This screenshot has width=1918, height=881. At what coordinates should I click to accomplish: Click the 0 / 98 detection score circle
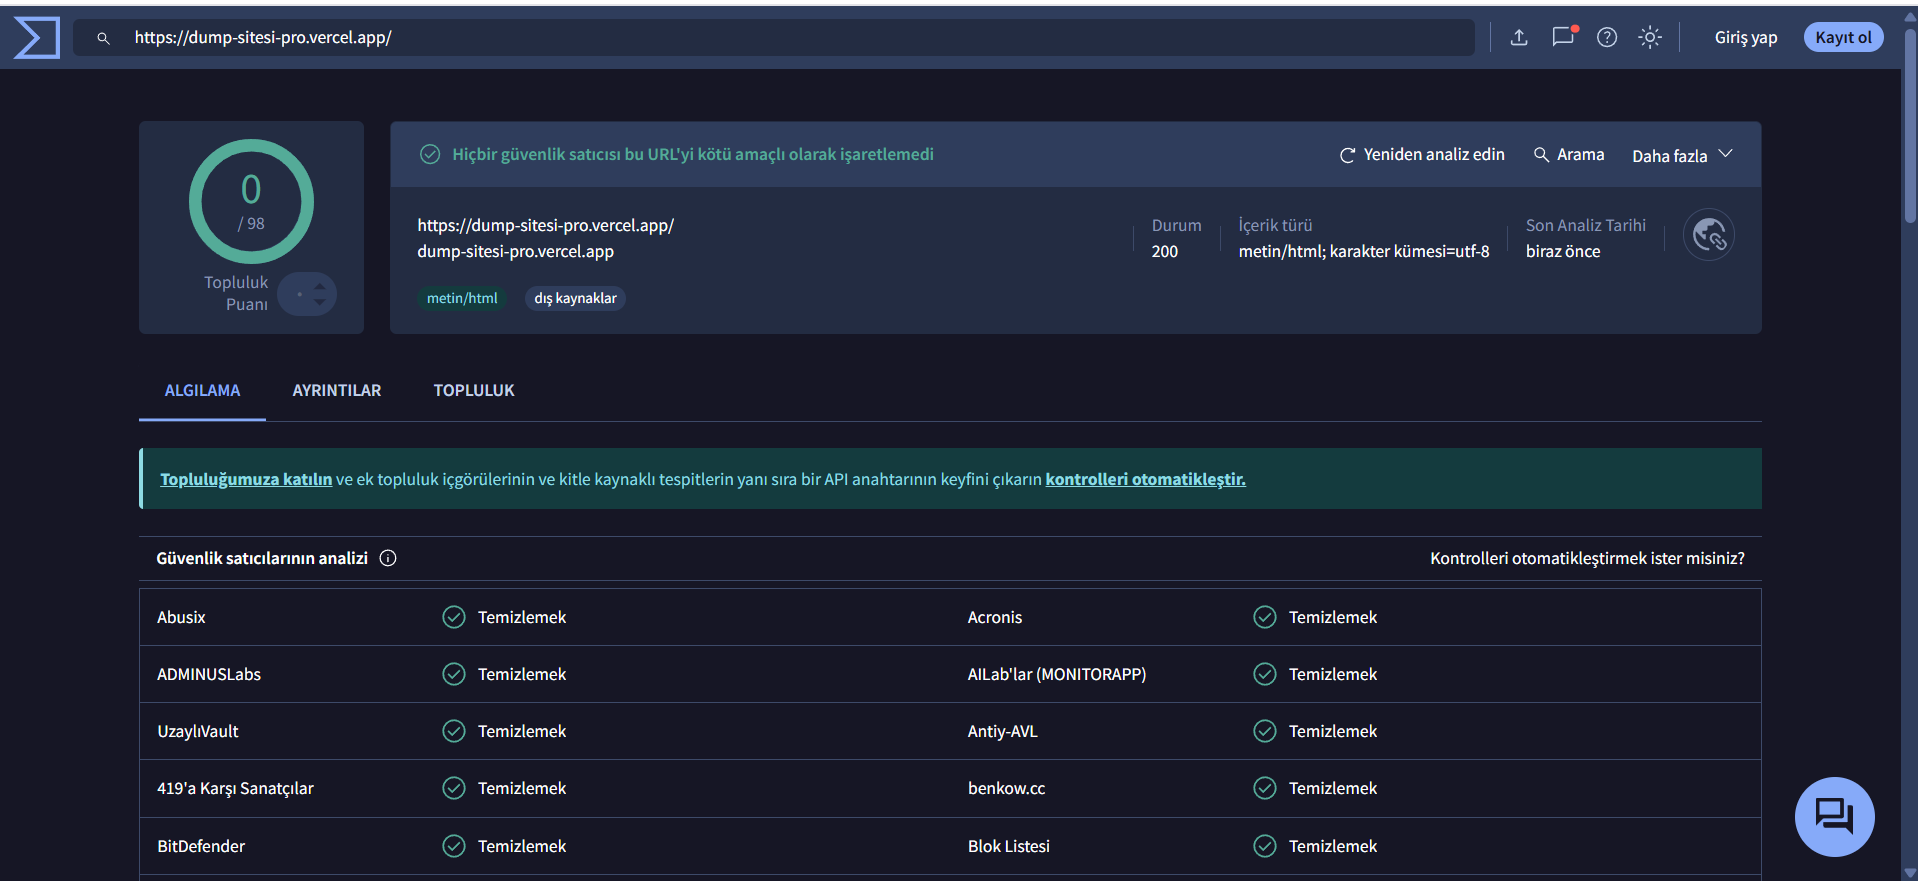[x=251, y=201]
